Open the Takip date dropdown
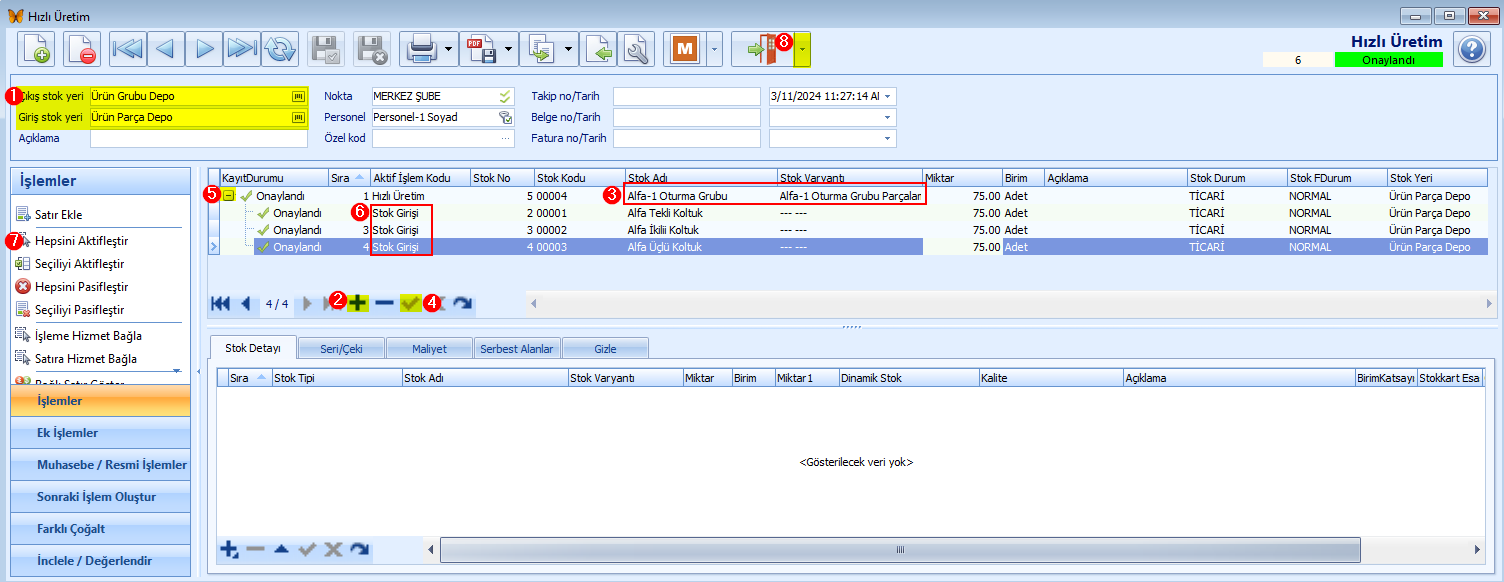 point(887,96)
